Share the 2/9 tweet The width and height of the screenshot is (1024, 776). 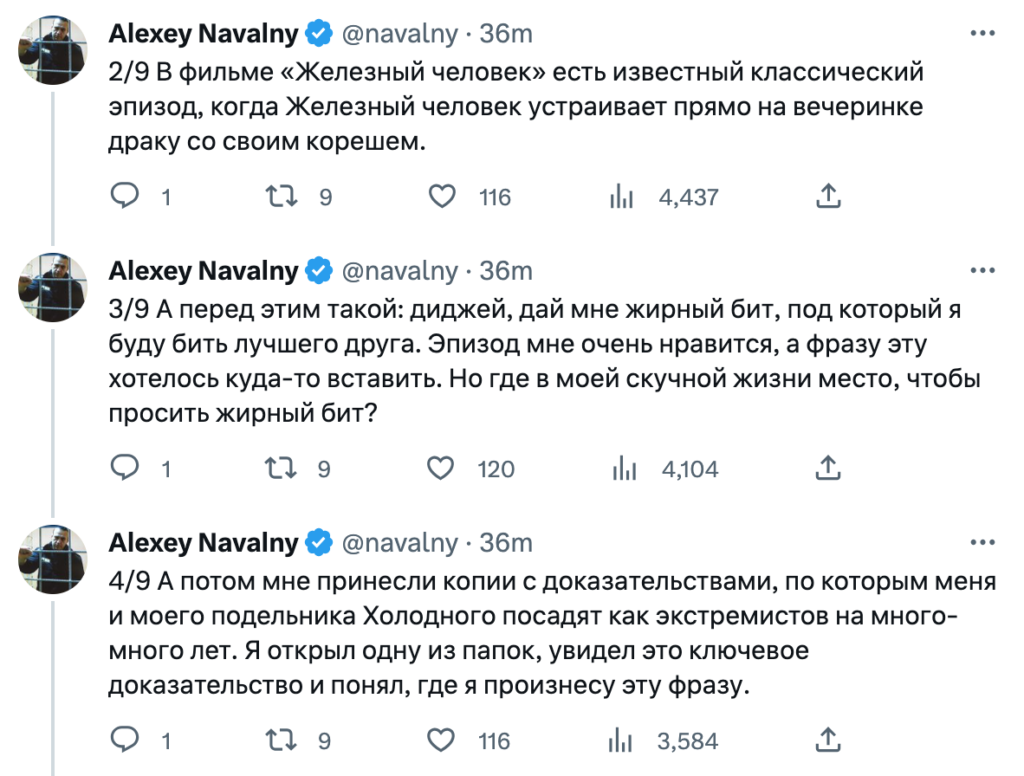tap(828, 197)
